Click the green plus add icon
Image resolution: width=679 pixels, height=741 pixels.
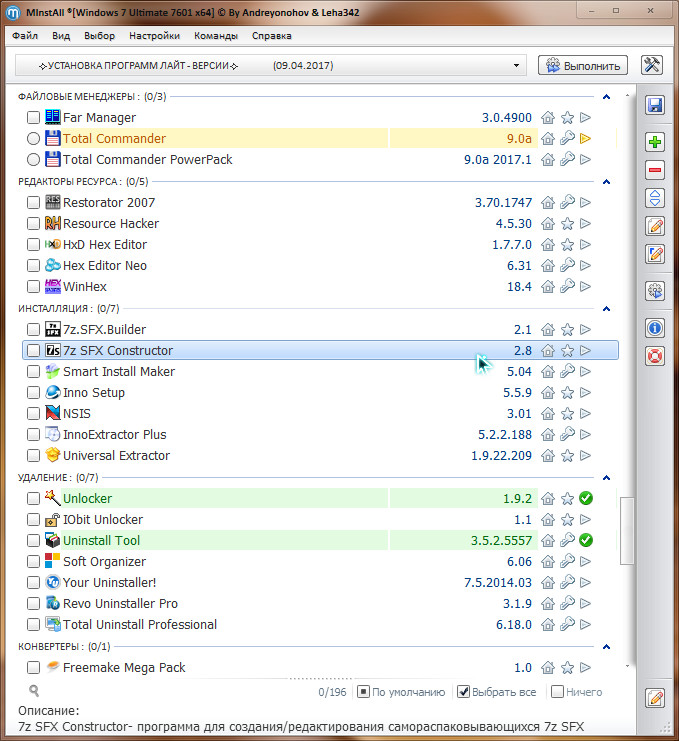655,142
